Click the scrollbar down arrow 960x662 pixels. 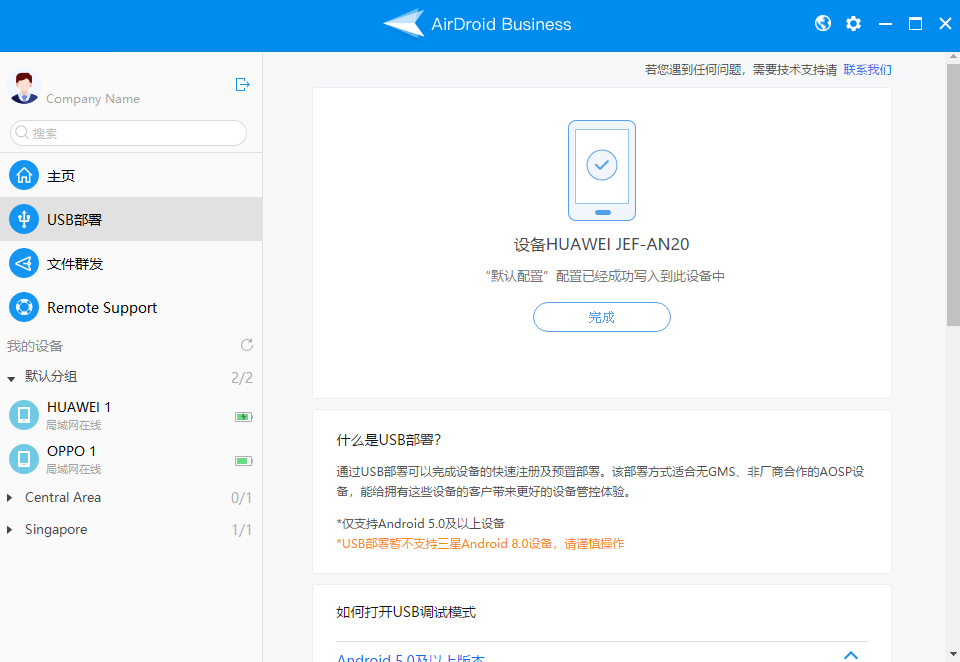point(953,655)
